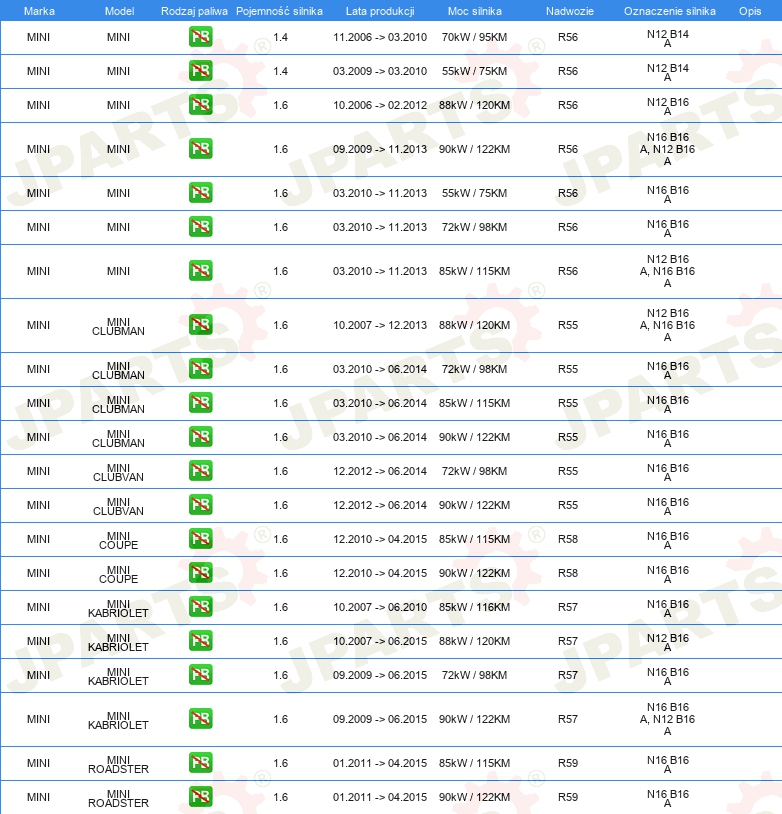This screenshot has width=782, height=814.
Task: Click MINI ROADSTER in the 85kW / 115KM row
Action: (118, 765)
